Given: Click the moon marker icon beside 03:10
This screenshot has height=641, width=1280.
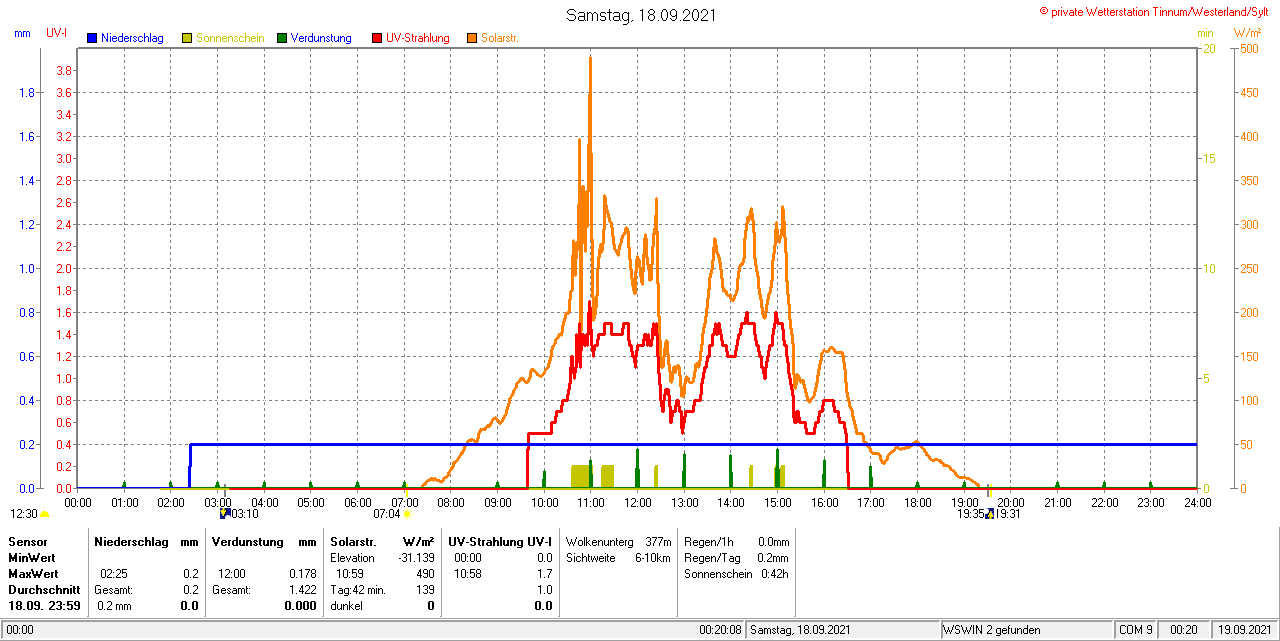Looking at the screenshot, I should coord(225,513).
